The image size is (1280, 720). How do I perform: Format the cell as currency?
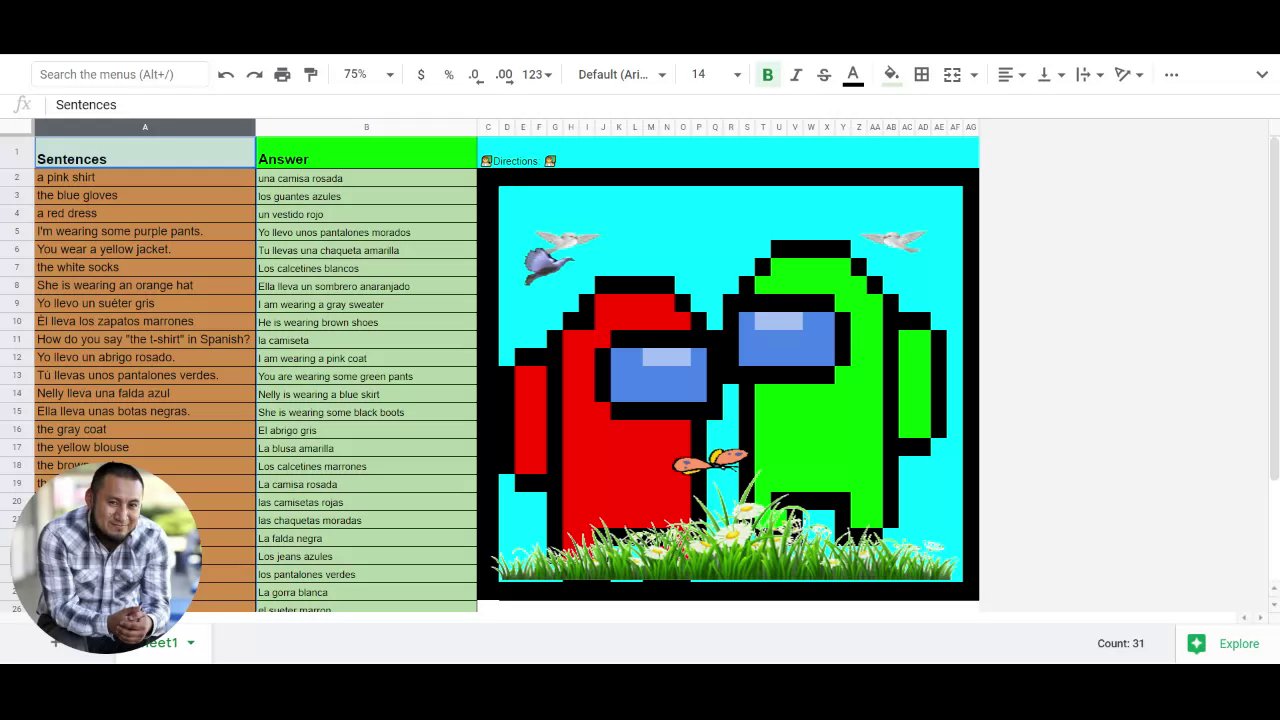point(421,75)
